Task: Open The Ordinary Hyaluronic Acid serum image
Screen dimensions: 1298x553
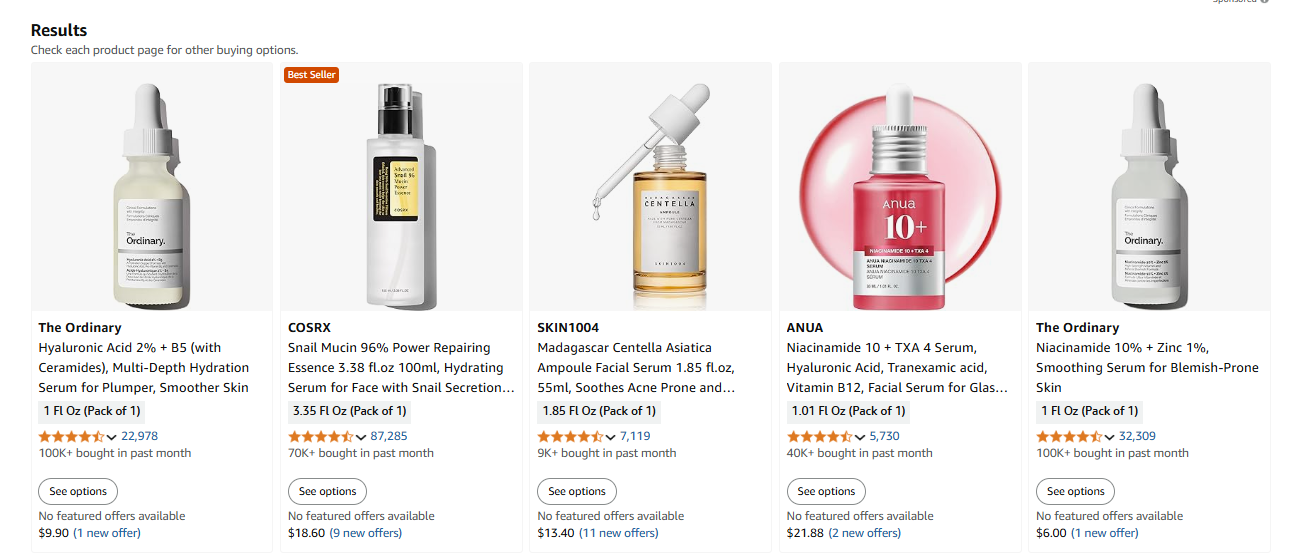Action: point(152,187)
